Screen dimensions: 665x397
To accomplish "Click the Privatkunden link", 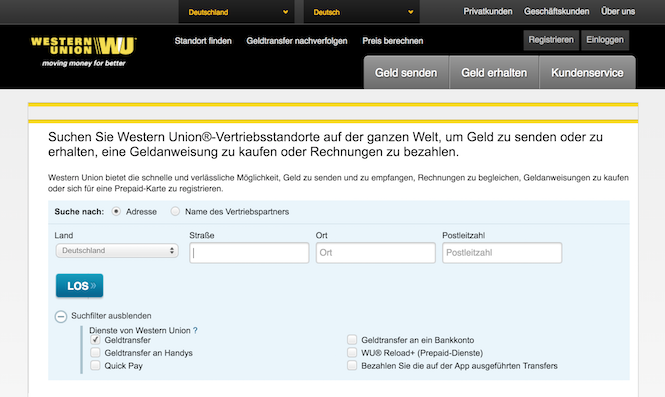I will 488,11.
